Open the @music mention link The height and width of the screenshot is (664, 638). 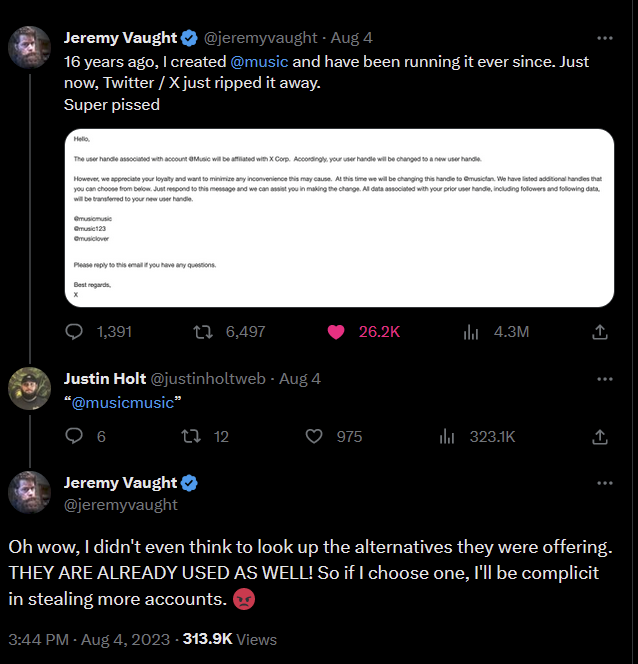tap(260, 61)
